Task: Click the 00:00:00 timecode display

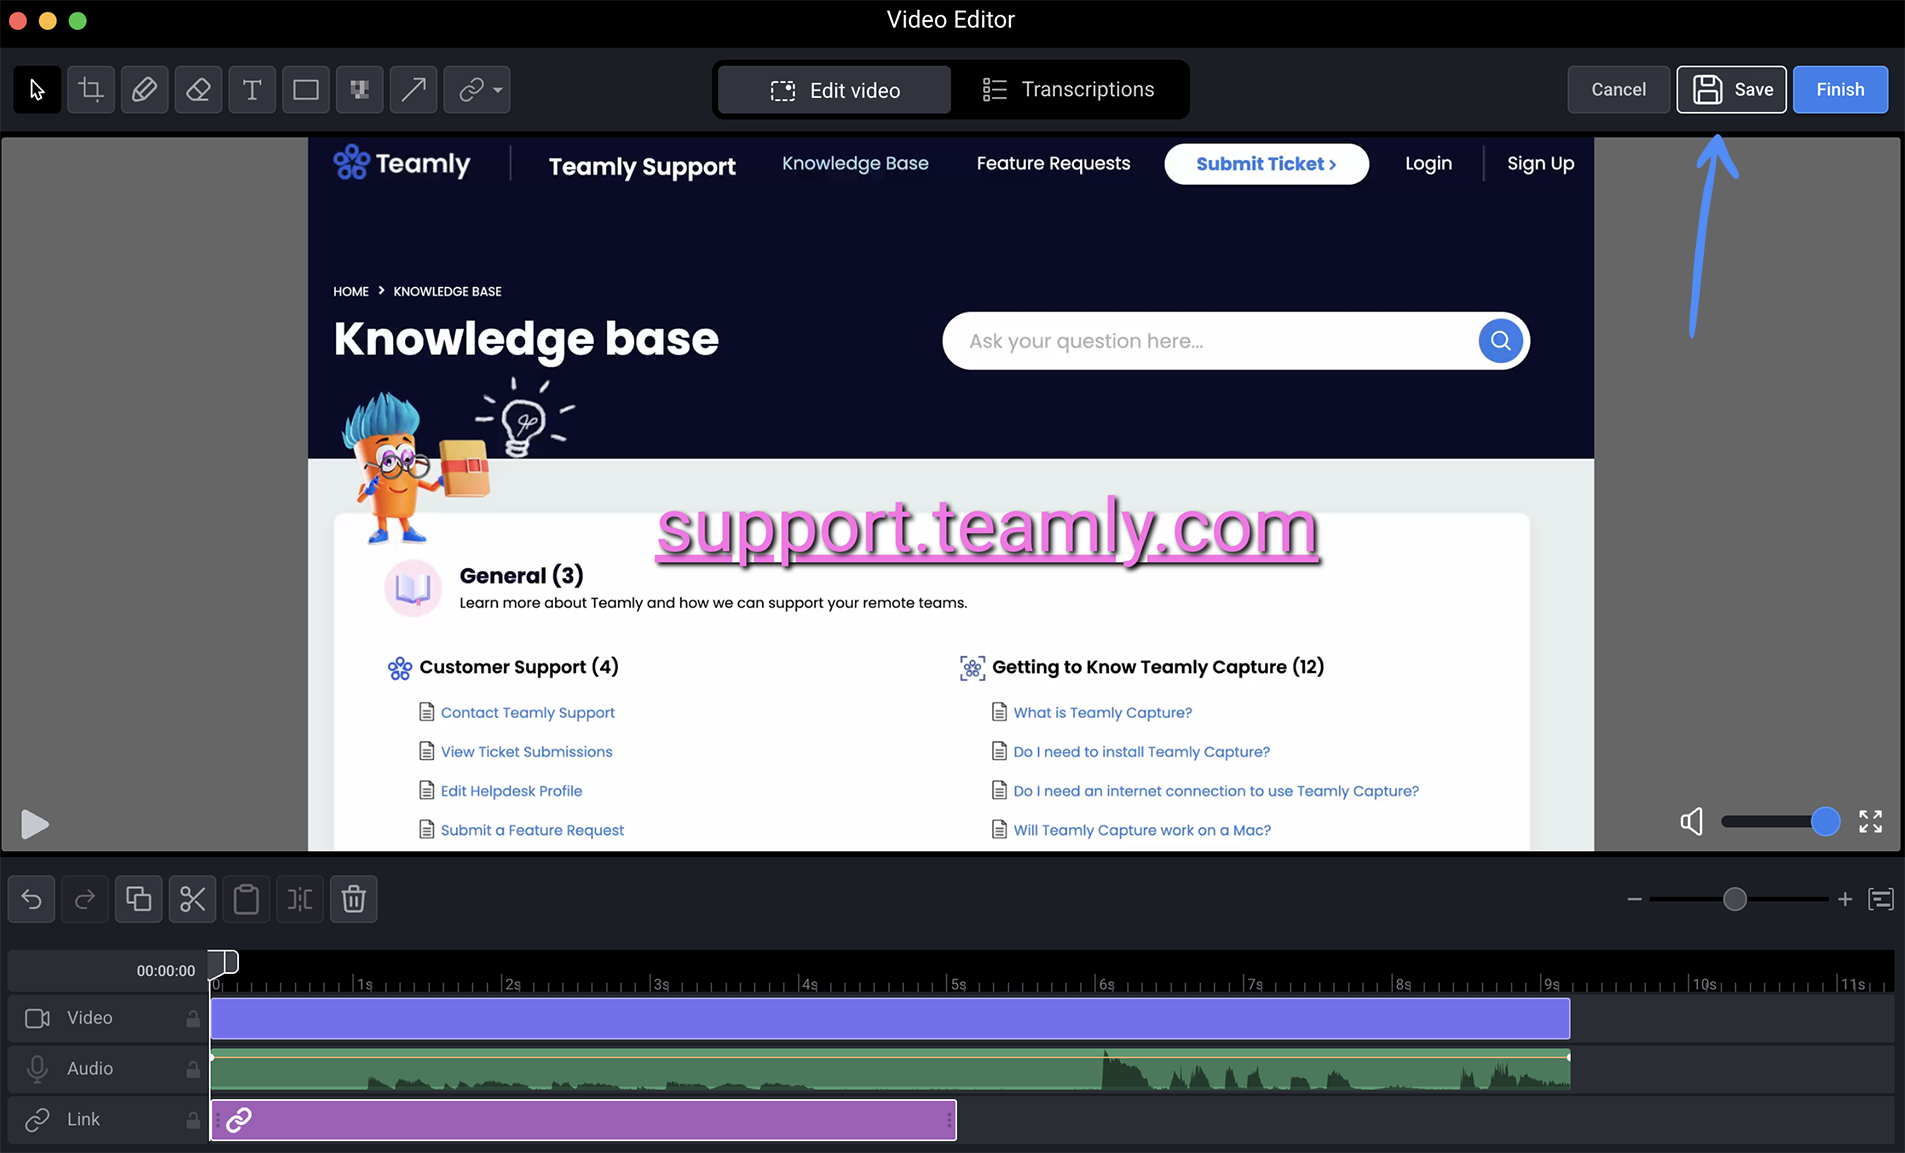Action: (x=166, y=971)
